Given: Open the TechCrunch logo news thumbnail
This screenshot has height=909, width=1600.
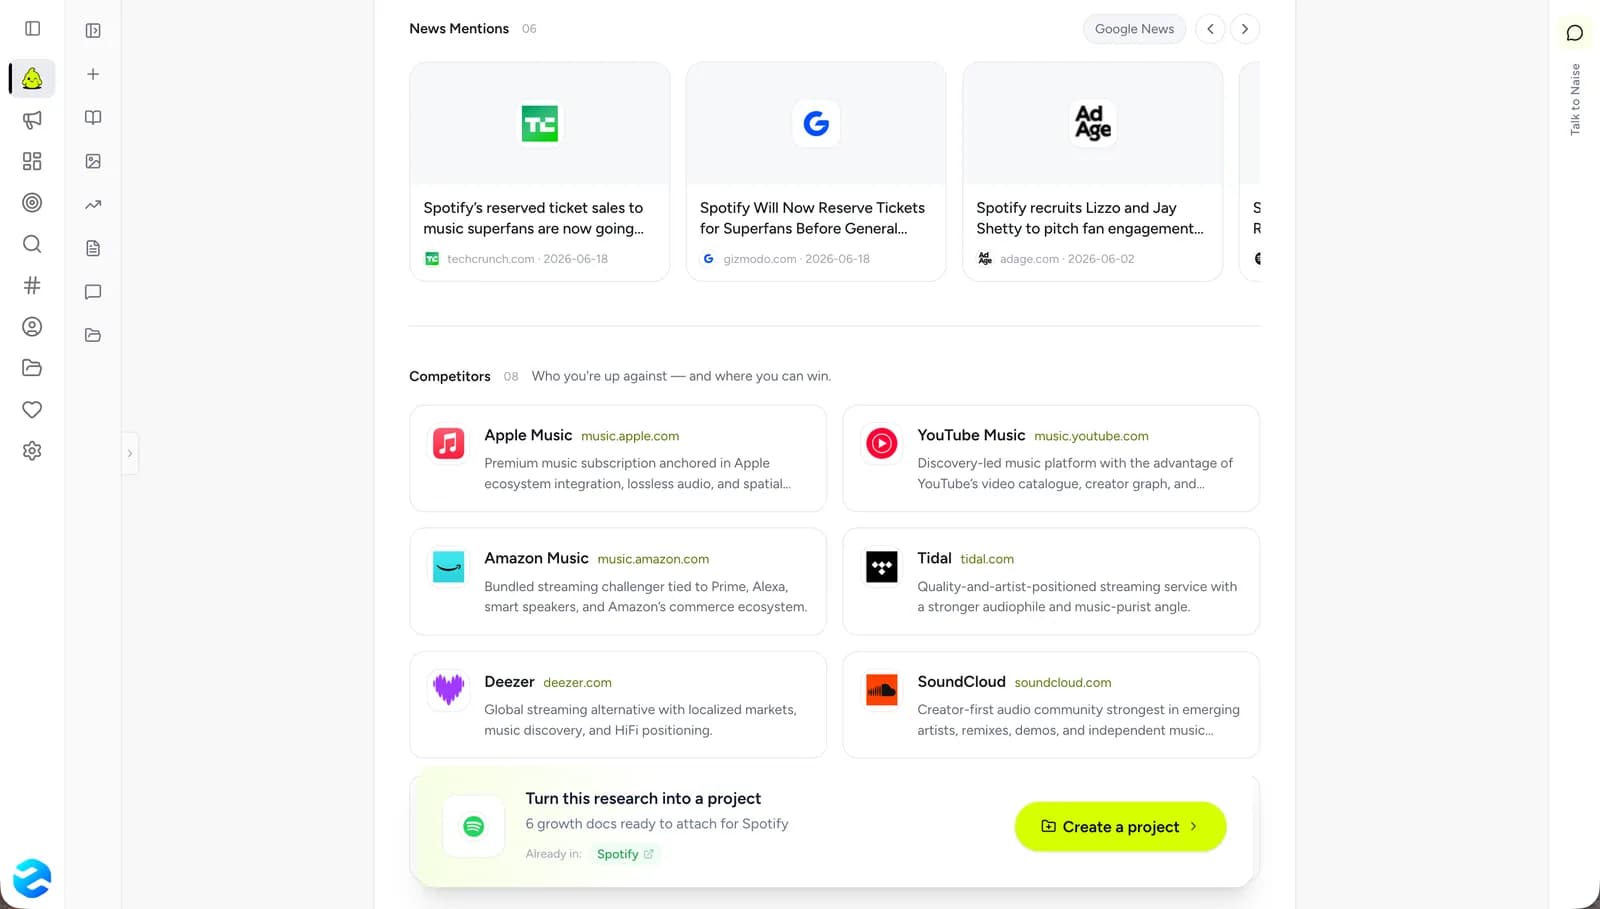Looking at the screenshot, I should click(540, 123).
